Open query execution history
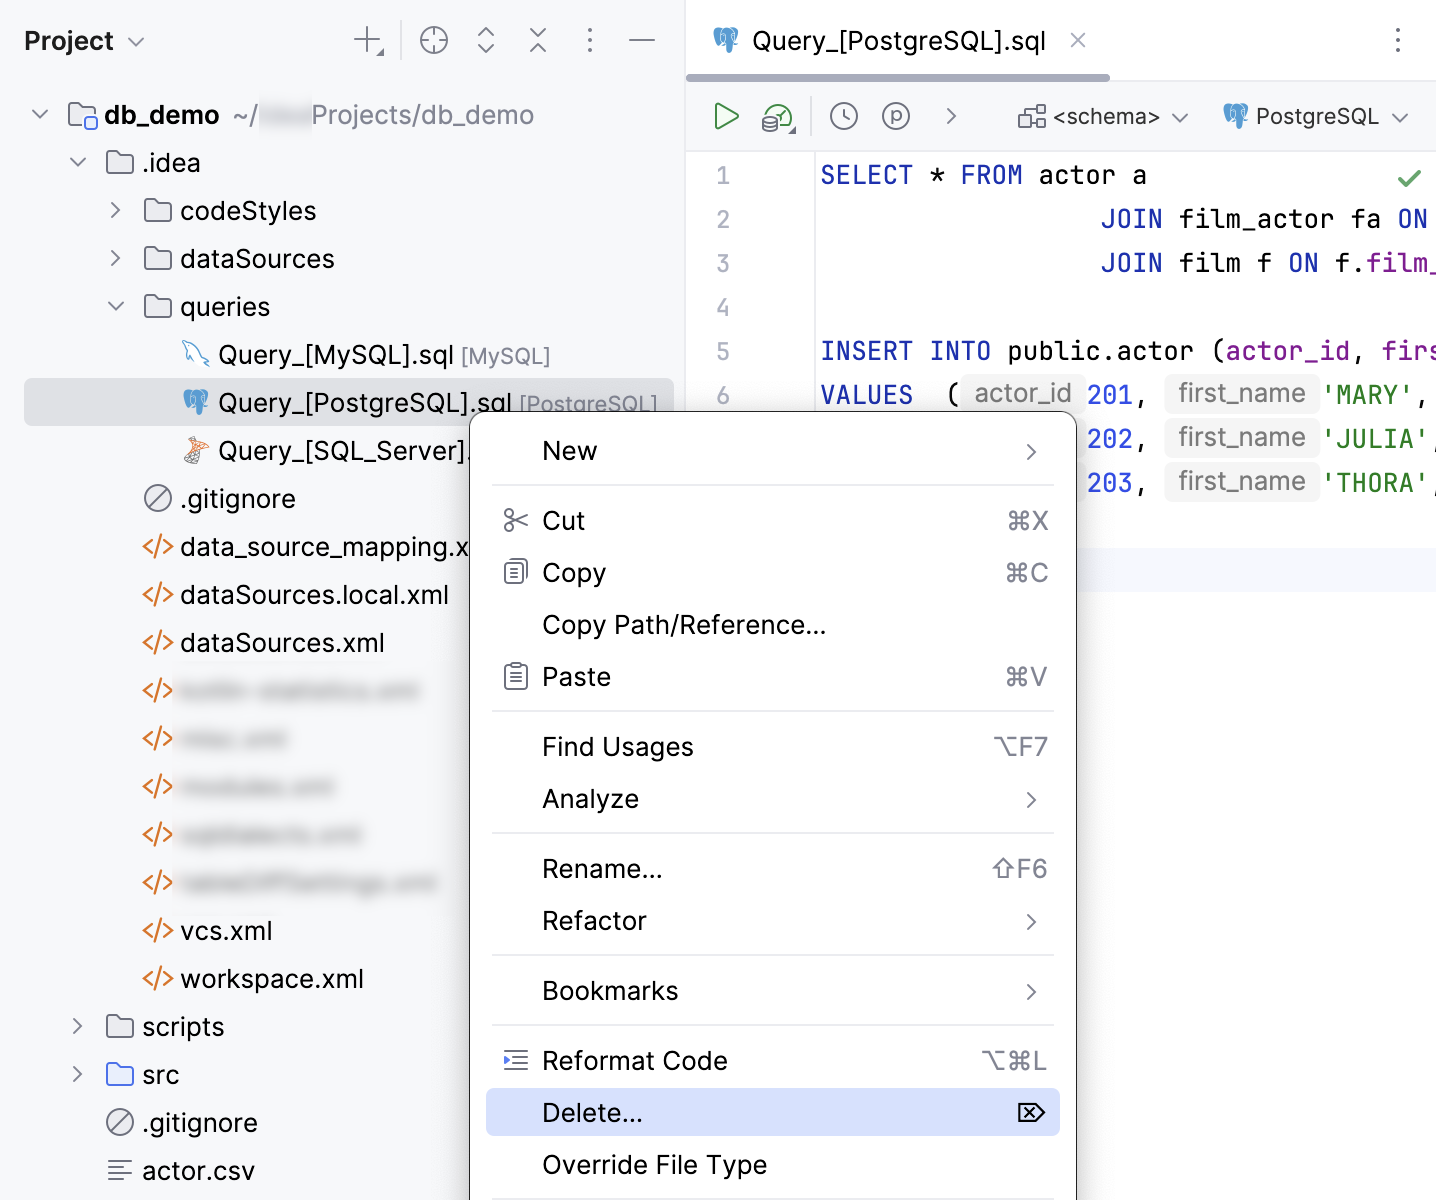Image resolution: width=1436 pixels, height=1200 pixels. tap(843, 116)
